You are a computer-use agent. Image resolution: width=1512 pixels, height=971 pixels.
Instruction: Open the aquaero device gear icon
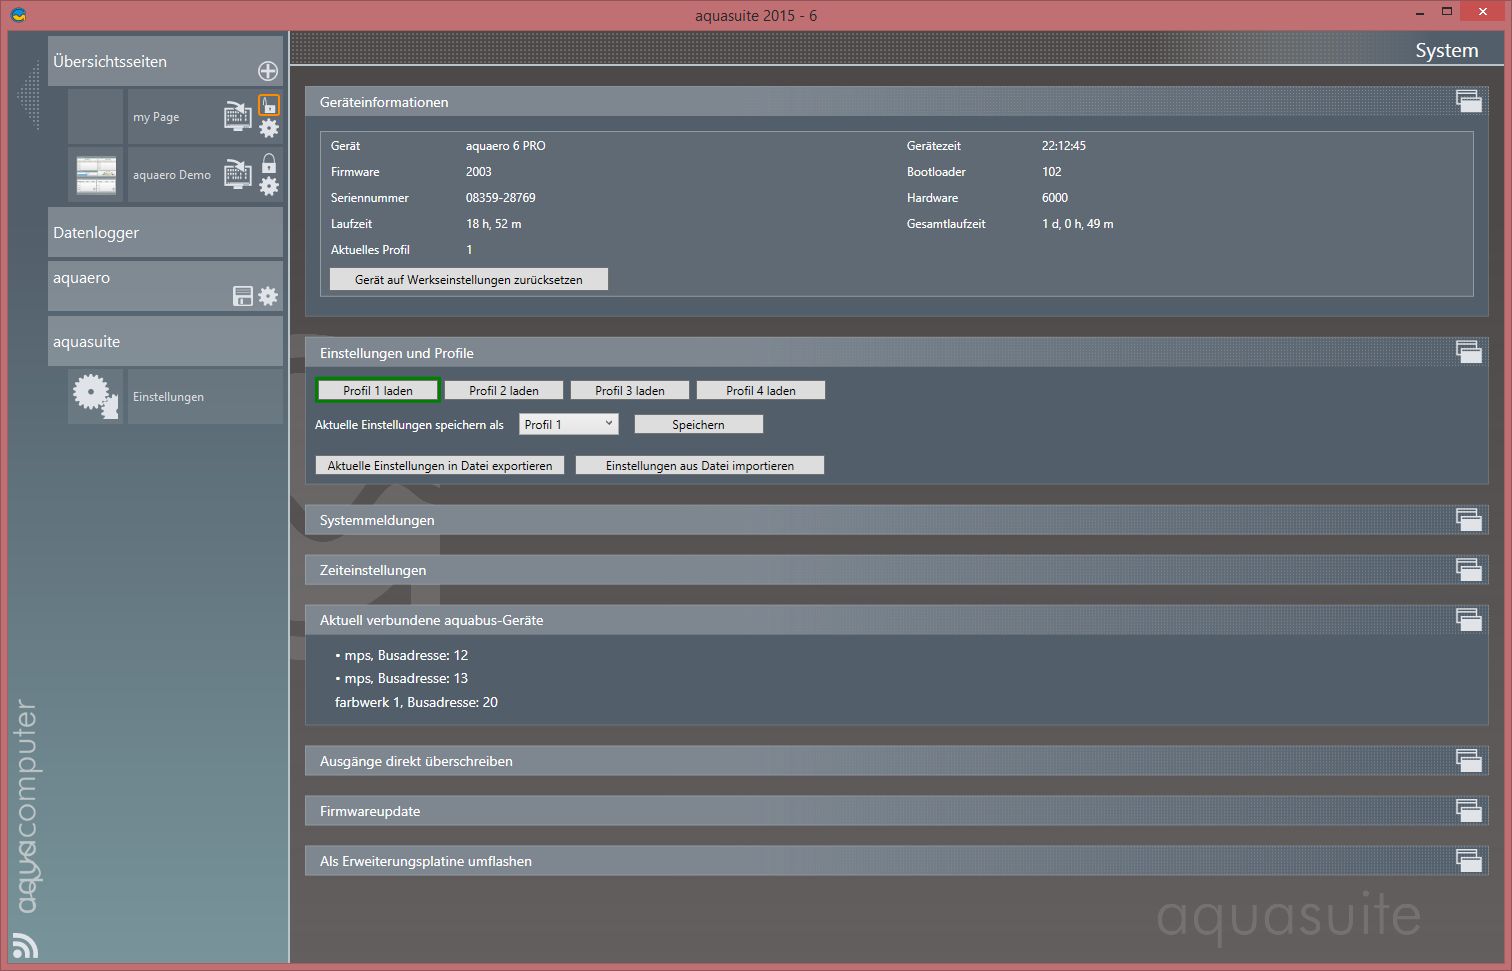click(268, 296)
